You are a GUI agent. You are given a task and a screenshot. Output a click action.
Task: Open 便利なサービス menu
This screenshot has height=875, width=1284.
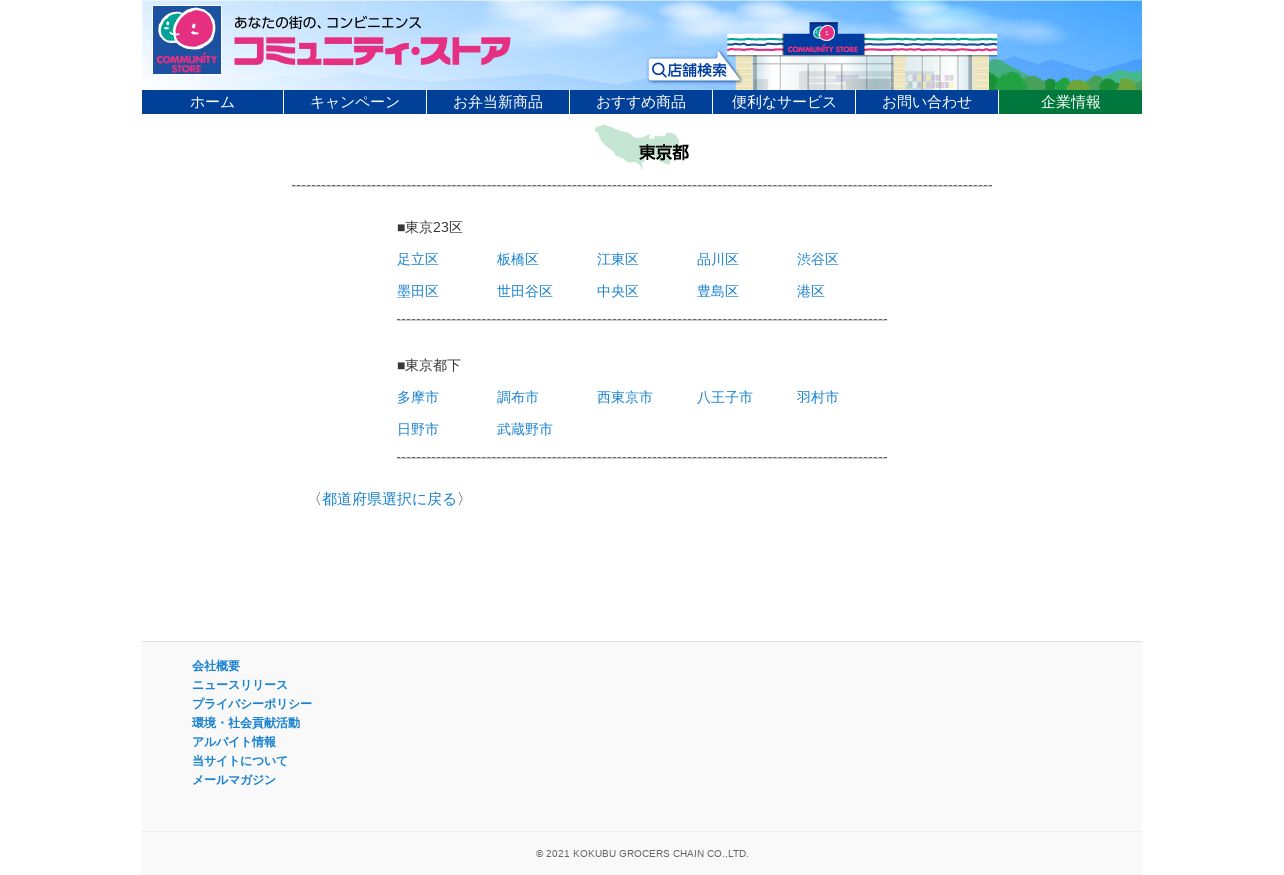[784, 102]
